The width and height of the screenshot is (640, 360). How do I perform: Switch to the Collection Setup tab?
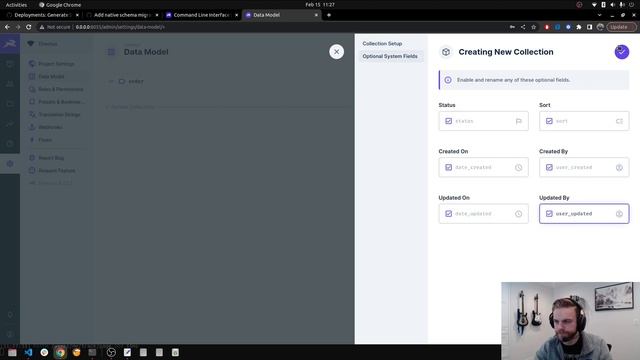382,43
